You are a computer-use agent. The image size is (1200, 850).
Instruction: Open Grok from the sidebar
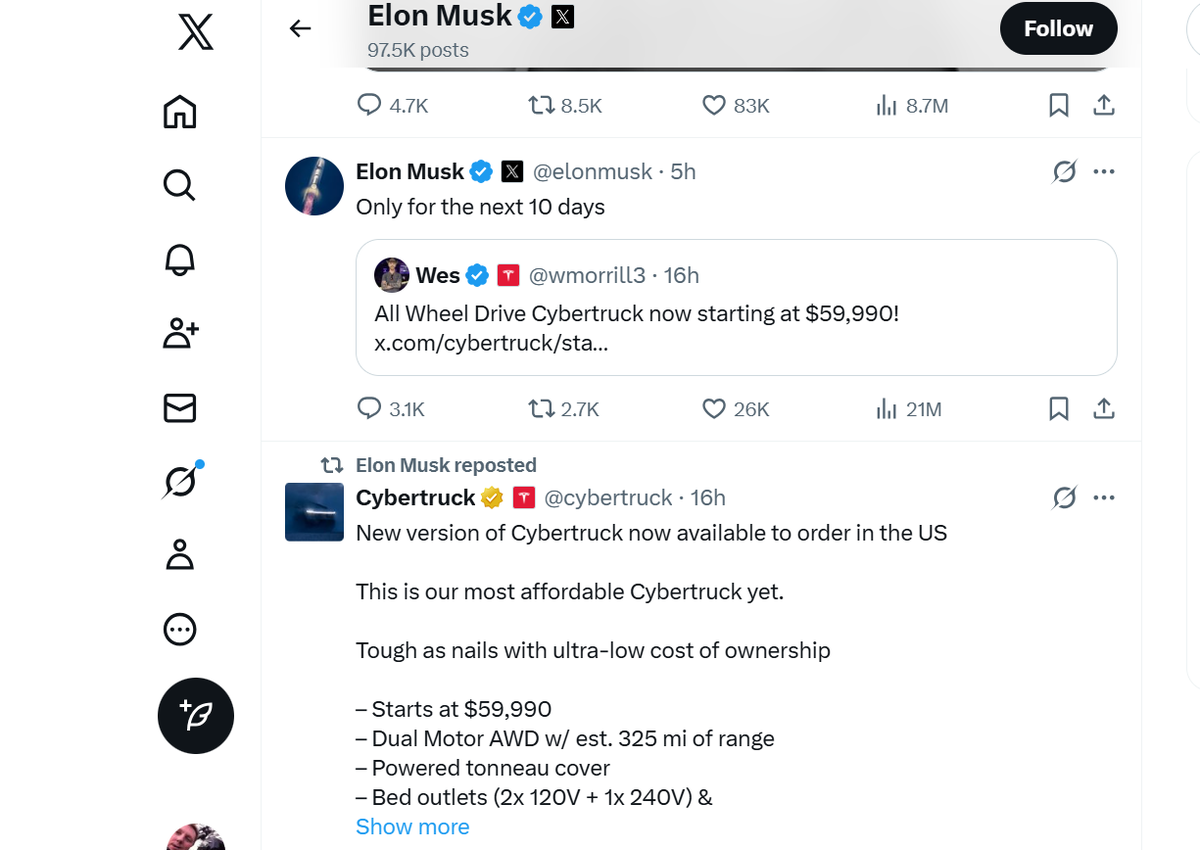click(x=180, y=480)
